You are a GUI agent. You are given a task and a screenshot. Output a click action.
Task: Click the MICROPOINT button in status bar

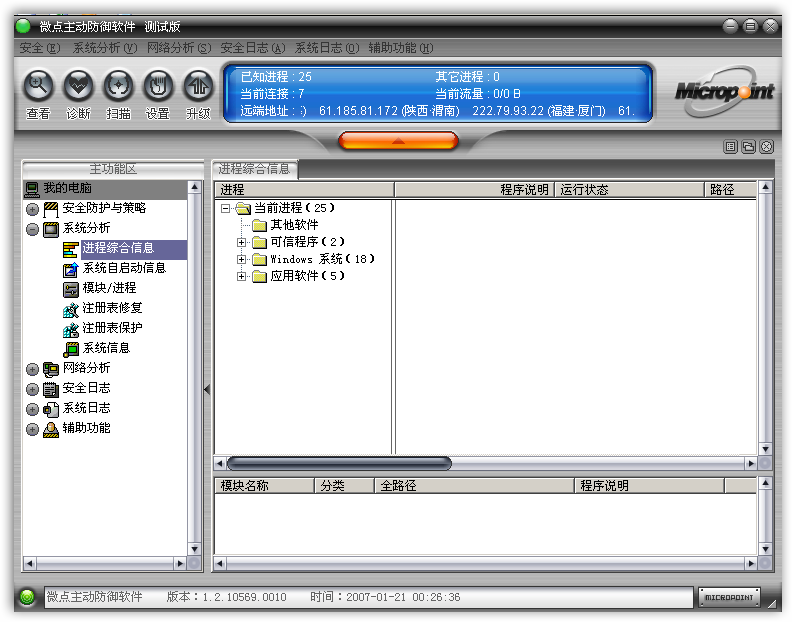click(729, 597)
